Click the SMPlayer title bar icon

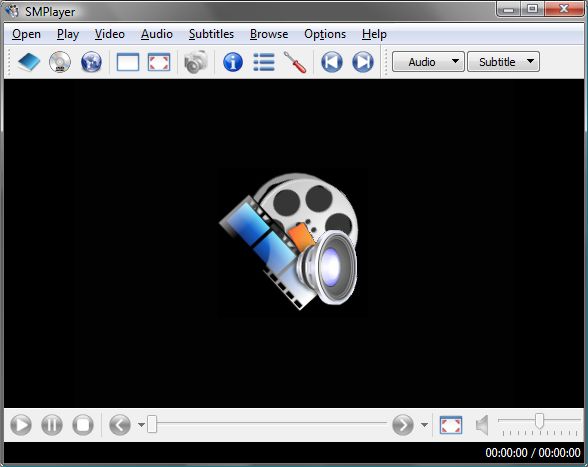12,11
